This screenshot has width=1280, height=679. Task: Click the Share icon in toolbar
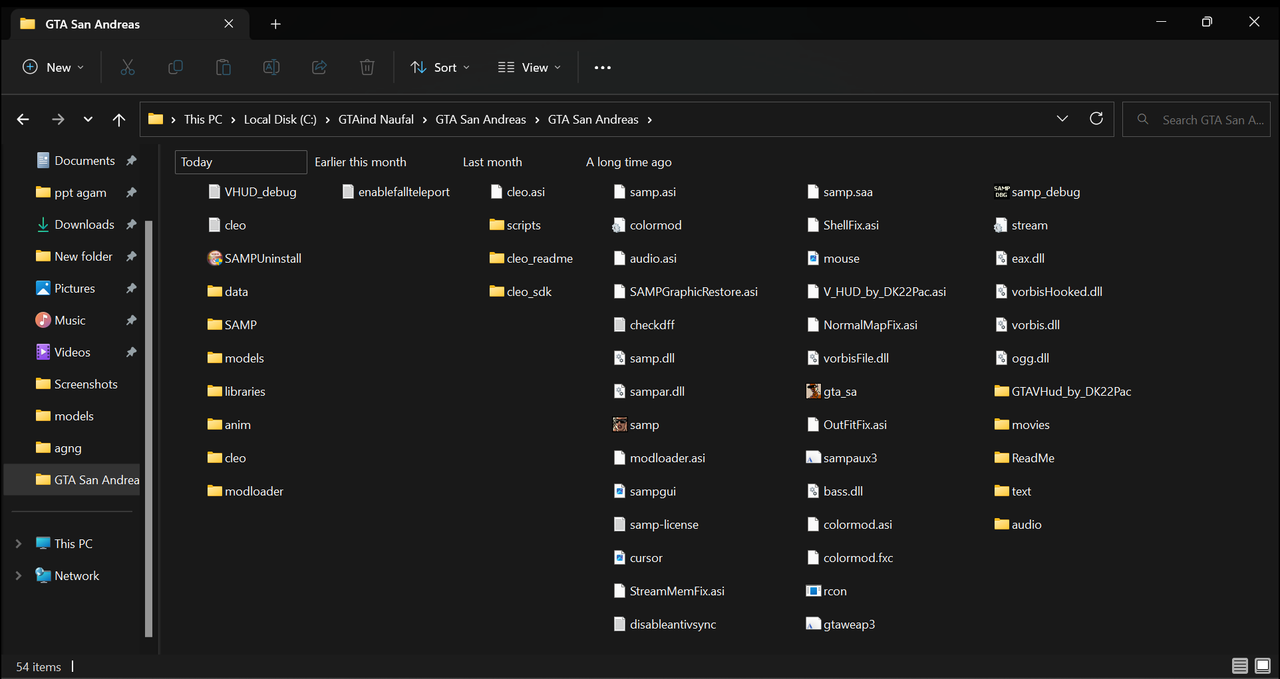(319, 67)
